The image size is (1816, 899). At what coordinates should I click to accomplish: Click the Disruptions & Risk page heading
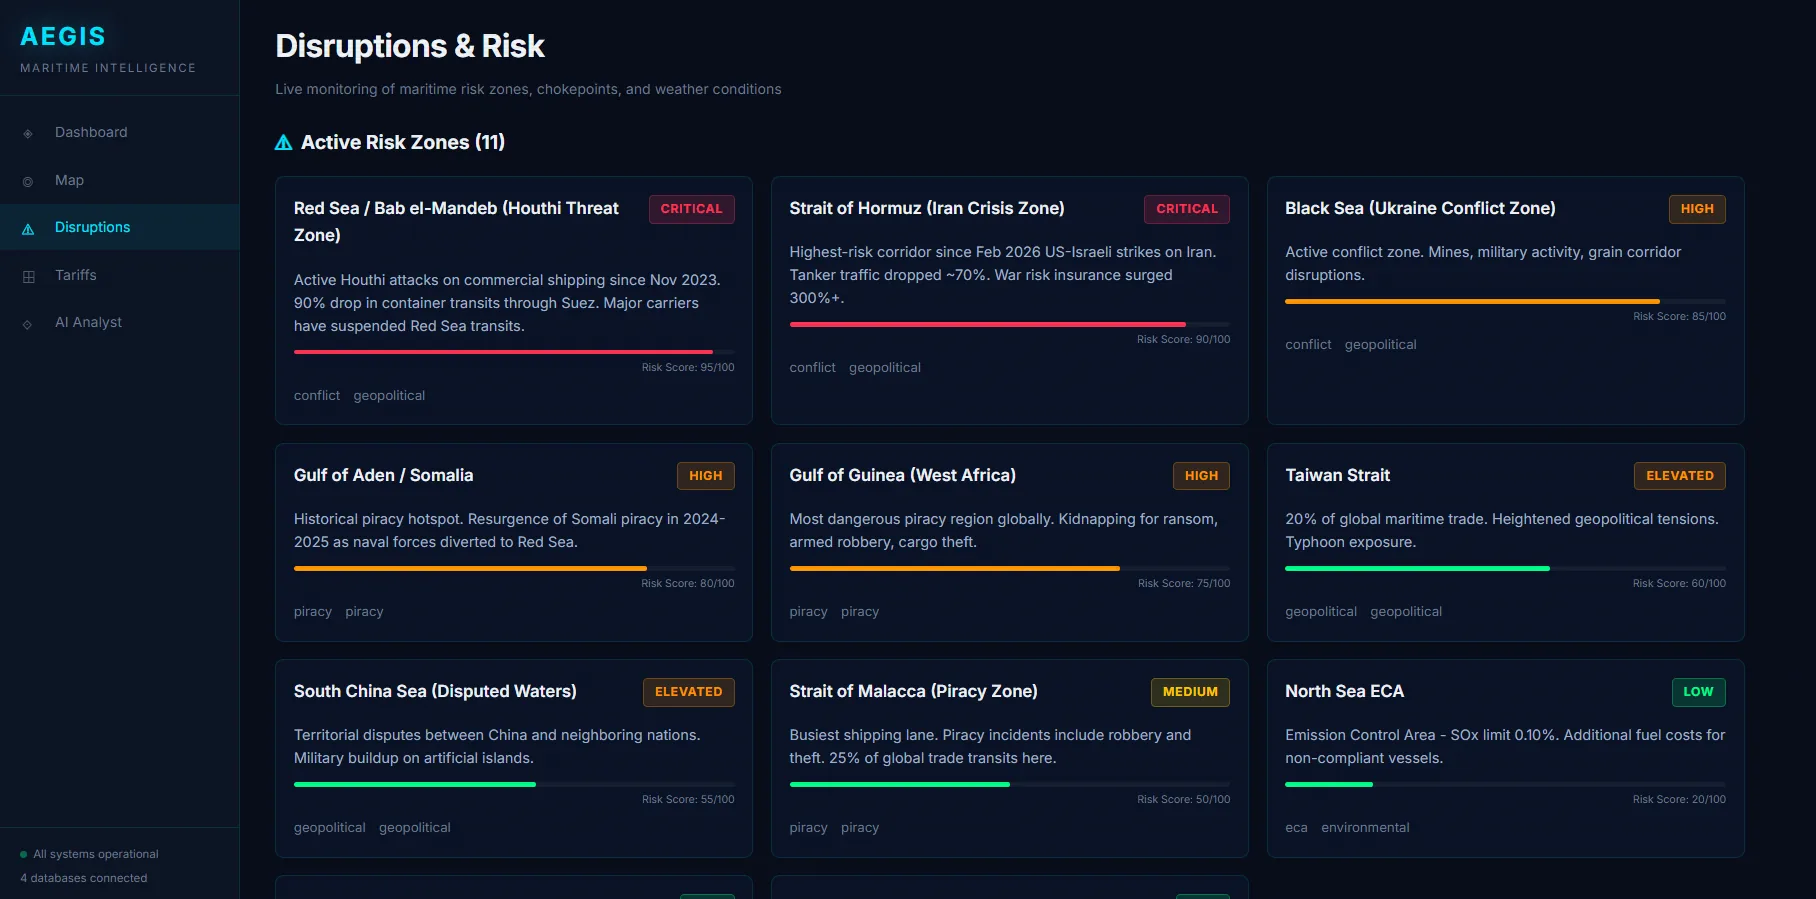click(x=410, y=46)
